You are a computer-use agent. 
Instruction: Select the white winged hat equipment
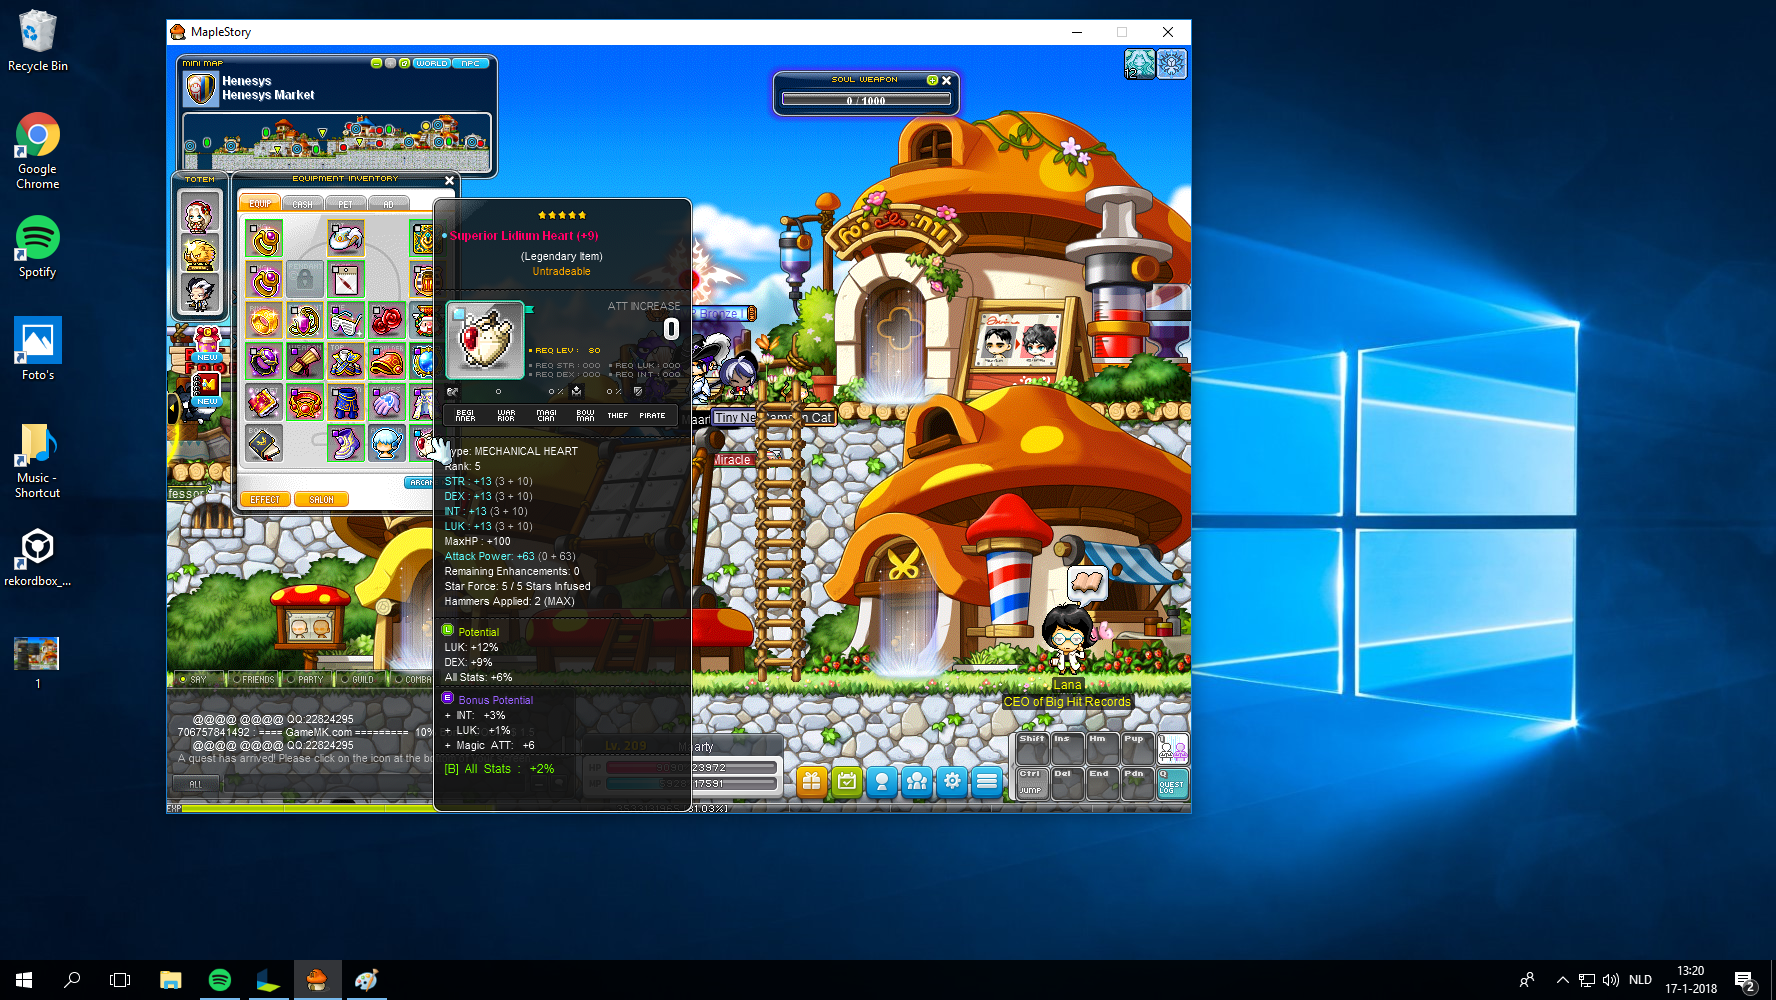(x=346, y=240)
